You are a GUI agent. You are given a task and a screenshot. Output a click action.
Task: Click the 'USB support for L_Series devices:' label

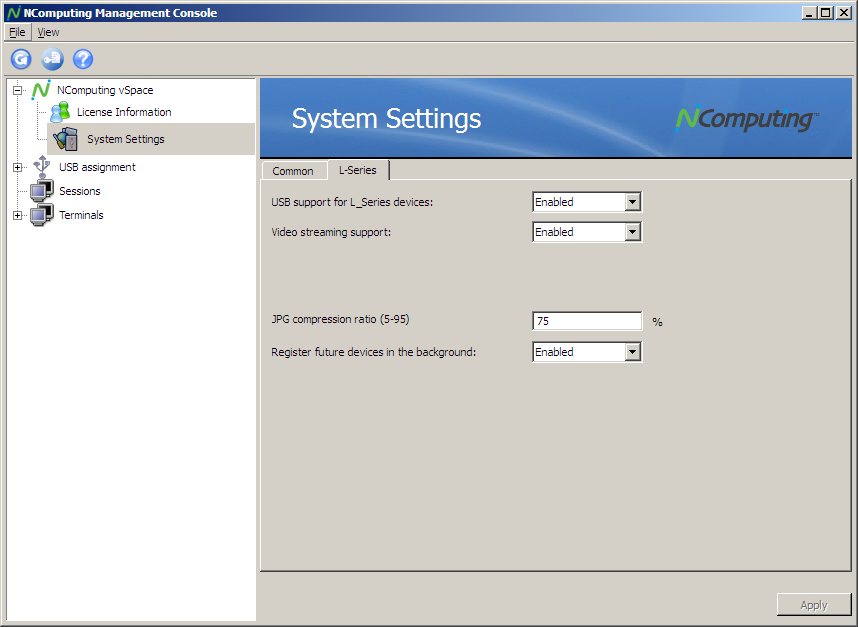point(352,202)
